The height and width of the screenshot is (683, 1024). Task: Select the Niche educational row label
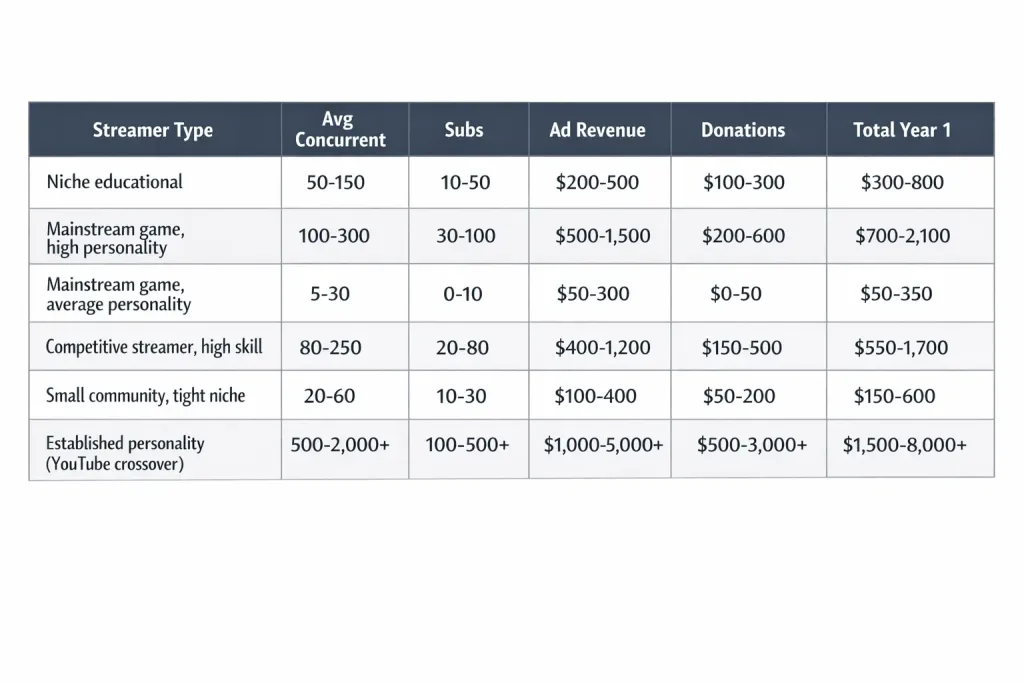coord(115,182)
